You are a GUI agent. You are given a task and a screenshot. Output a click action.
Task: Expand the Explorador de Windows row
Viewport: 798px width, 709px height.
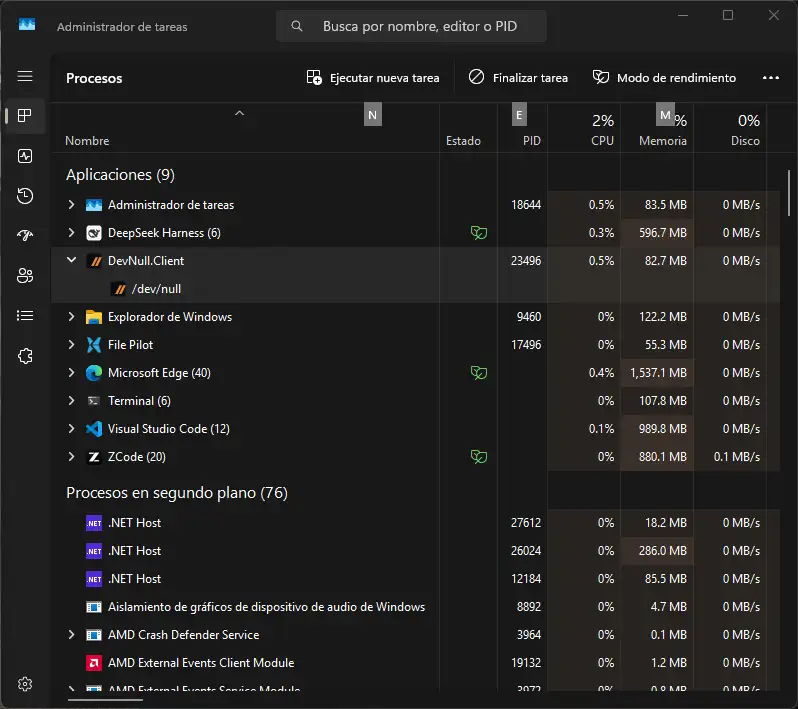[71, 317]
